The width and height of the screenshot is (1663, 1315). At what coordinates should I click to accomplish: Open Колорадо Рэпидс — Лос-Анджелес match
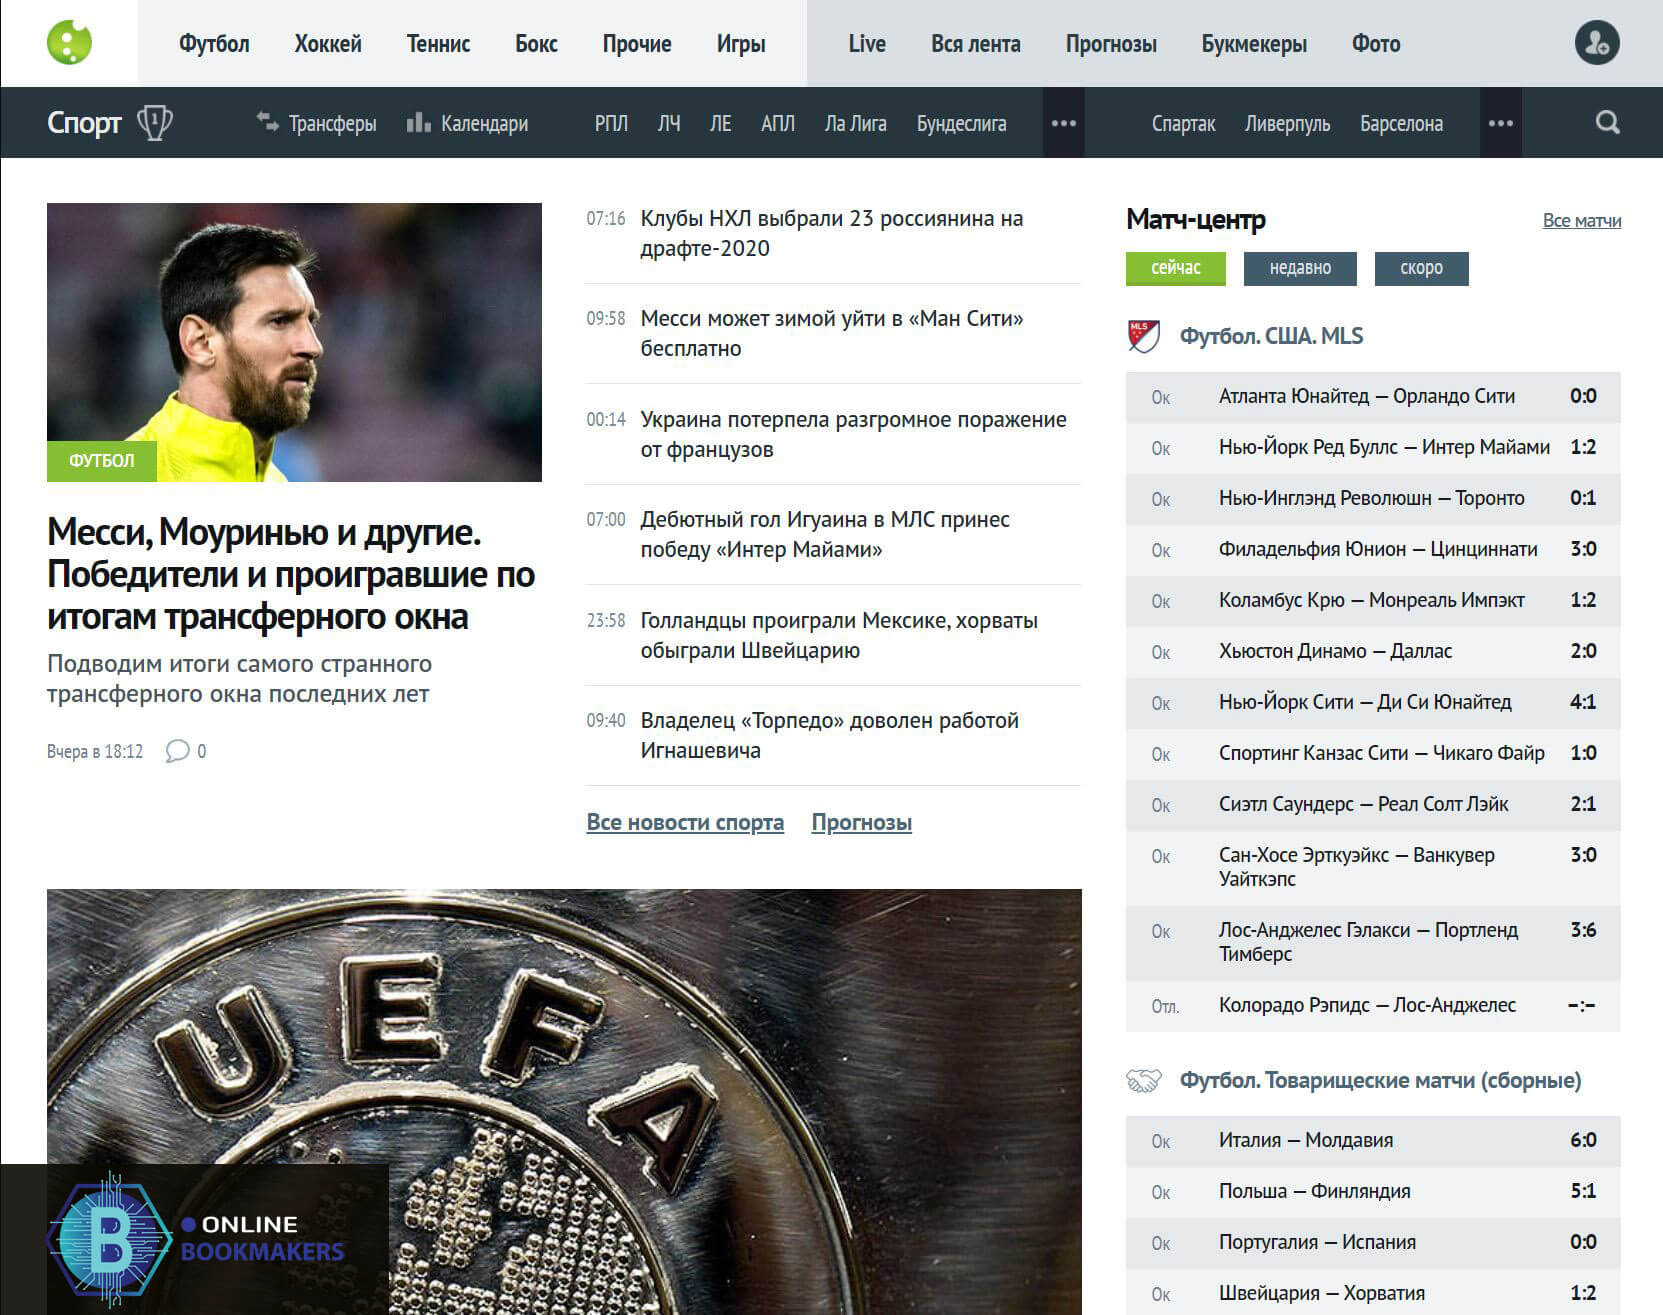1373,1005
